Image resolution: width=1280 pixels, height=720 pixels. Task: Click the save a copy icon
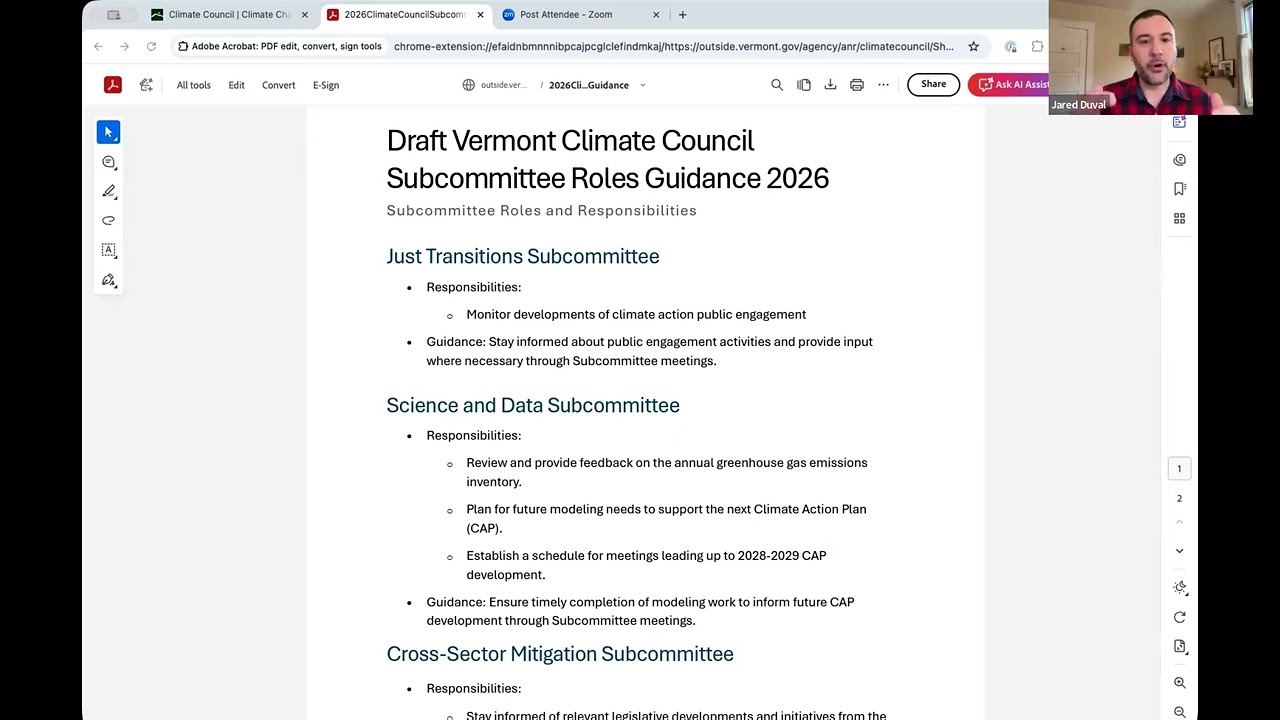[804, 85]
